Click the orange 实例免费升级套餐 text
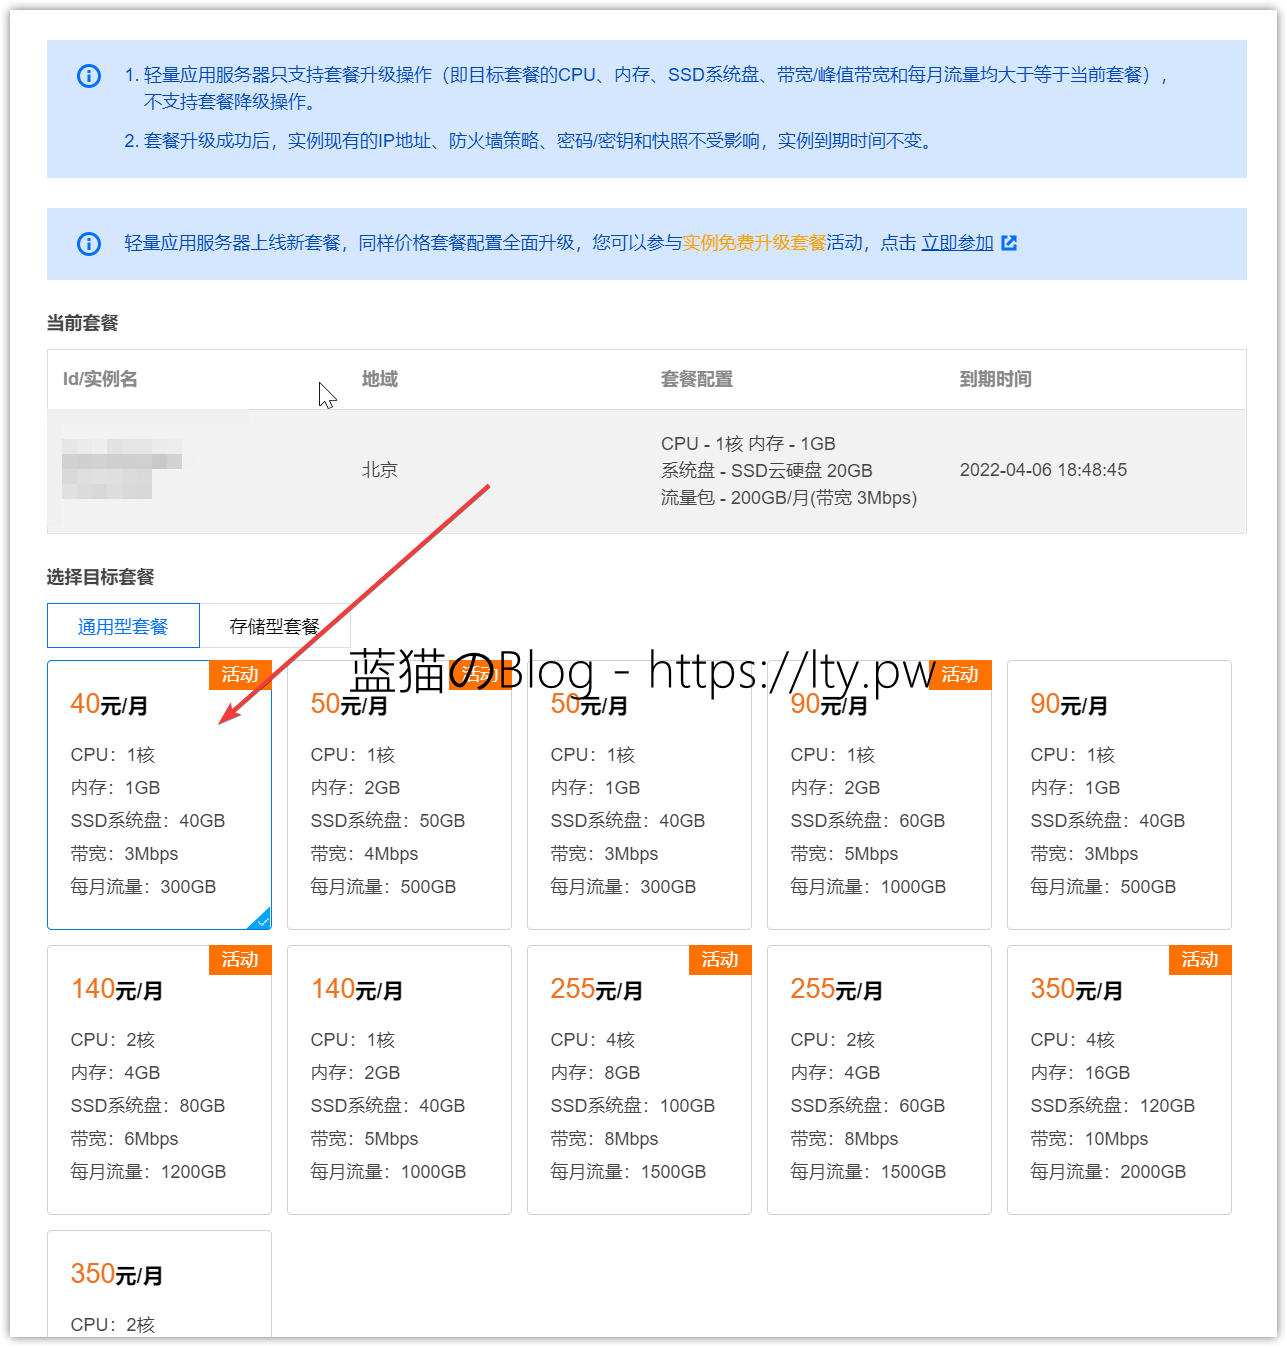1287x1347 pixels. [x=754, y=243]
